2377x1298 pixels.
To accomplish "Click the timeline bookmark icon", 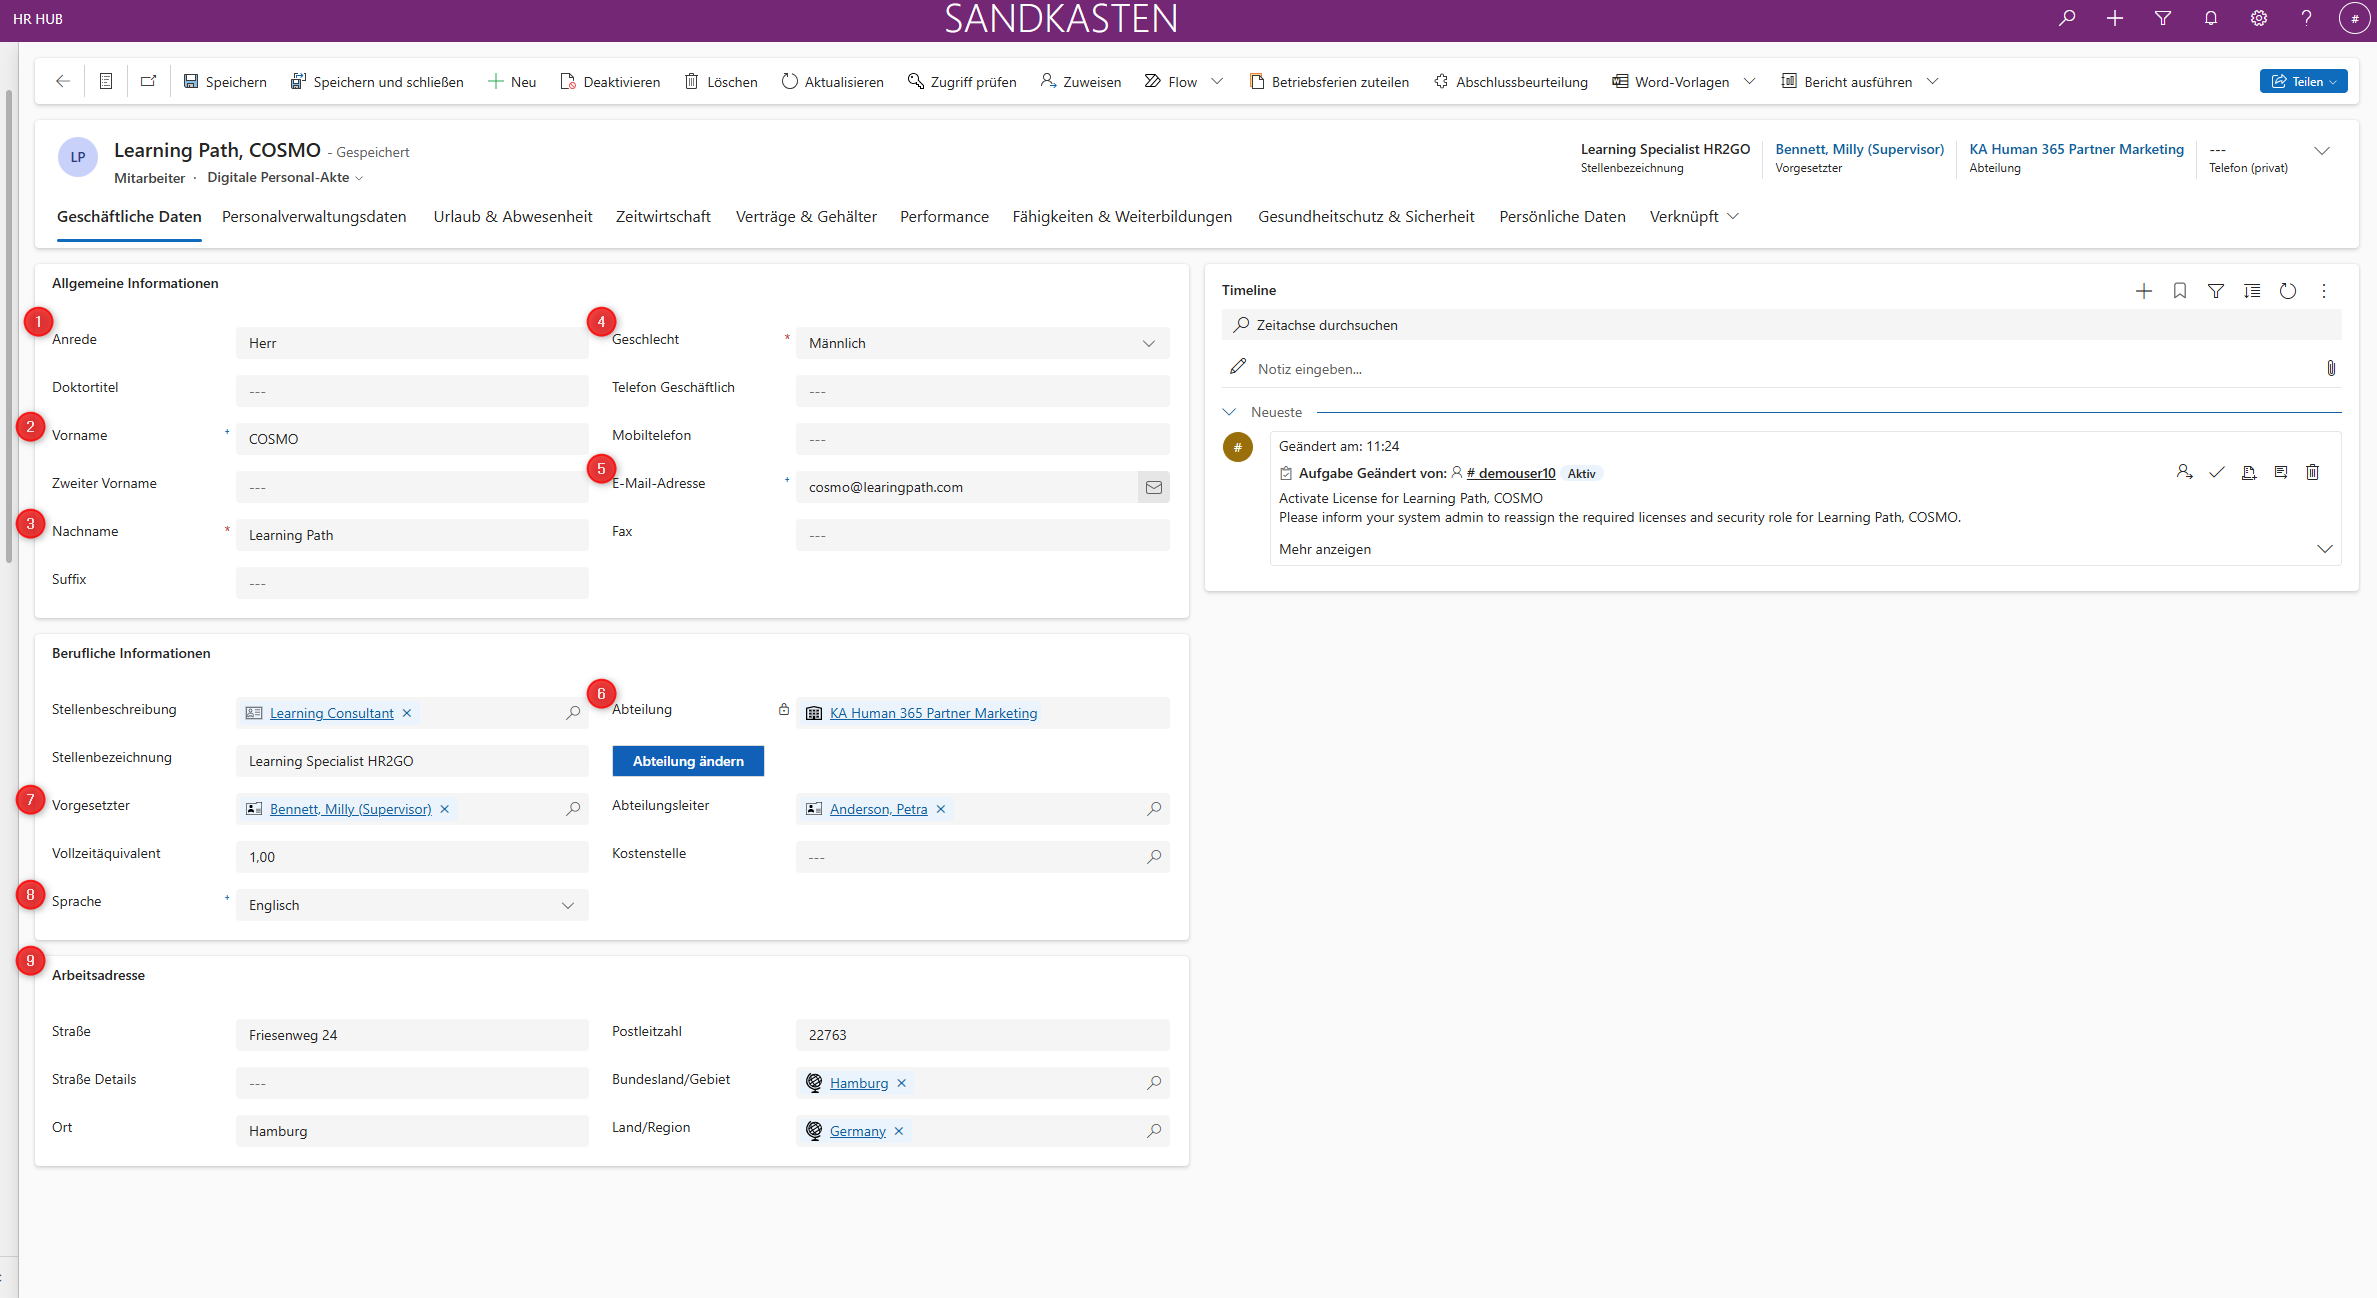I will [2179, 291].
